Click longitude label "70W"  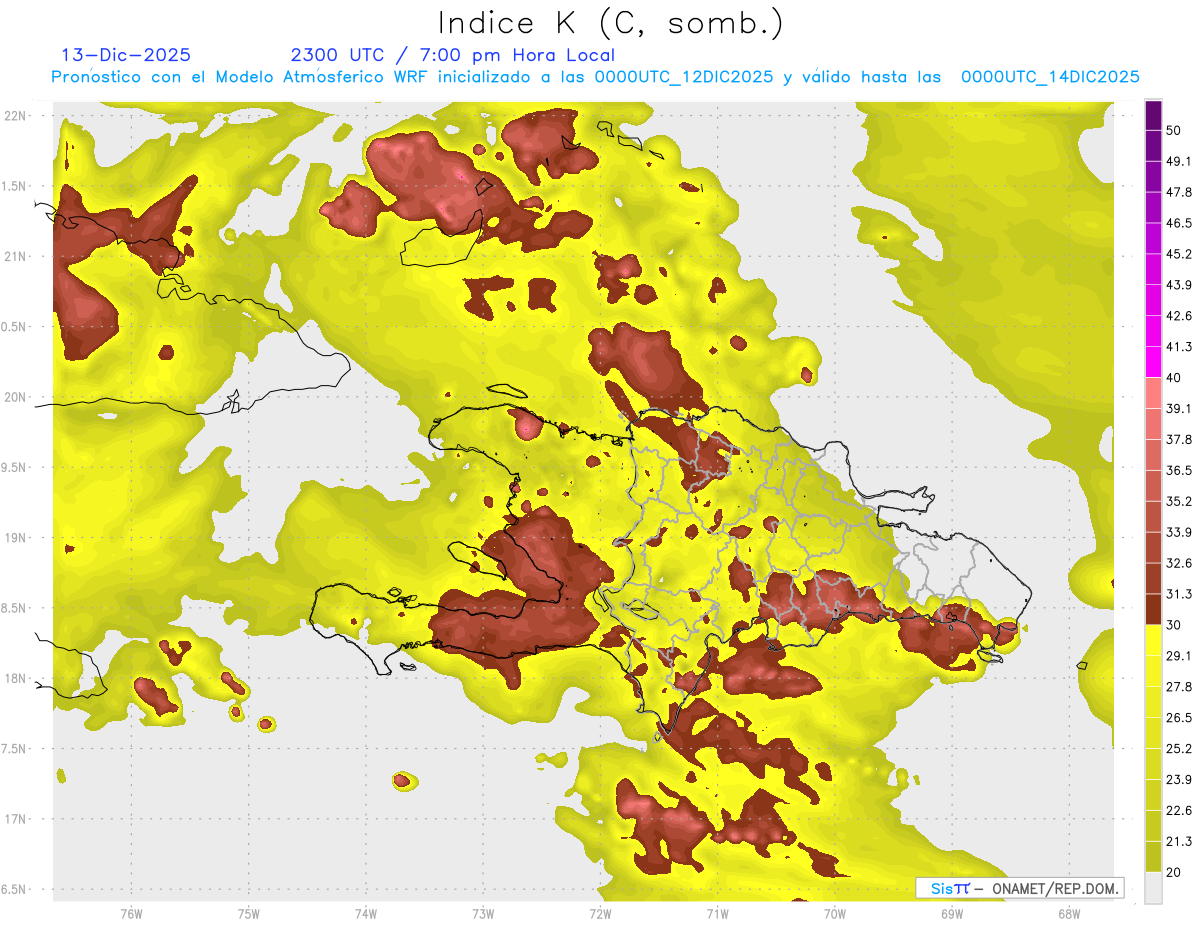pos(835,913)
